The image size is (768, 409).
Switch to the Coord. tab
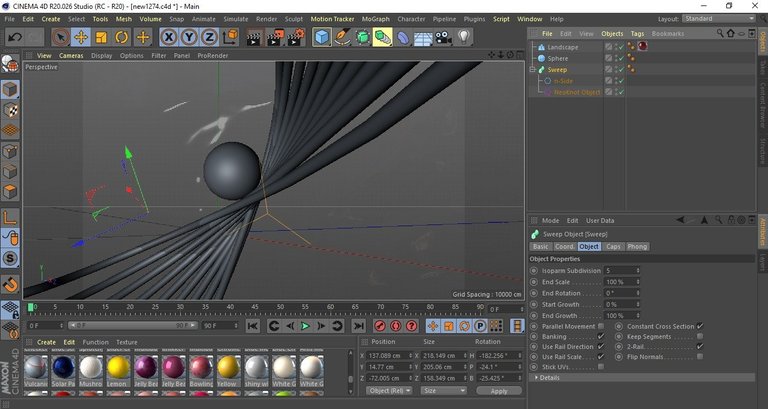[x=564, y=247]
